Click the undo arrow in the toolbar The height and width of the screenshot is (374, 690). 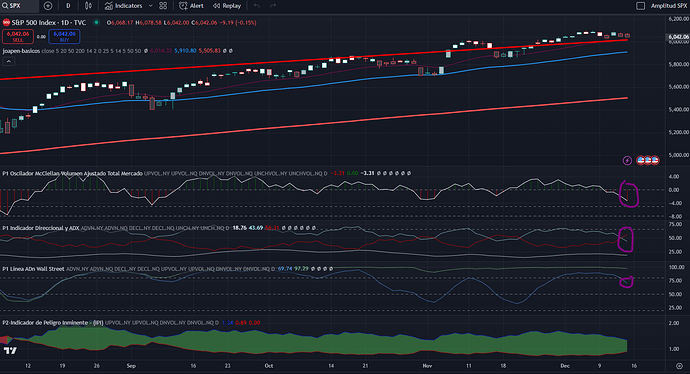point(257,6)
